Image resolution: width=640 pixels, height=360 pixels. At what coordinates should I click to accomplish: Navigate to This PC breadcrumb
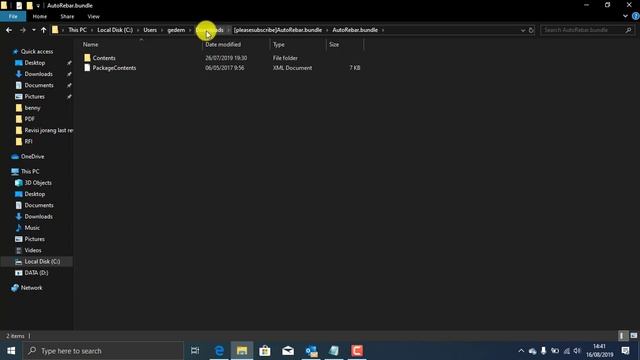tap(77, 30)
